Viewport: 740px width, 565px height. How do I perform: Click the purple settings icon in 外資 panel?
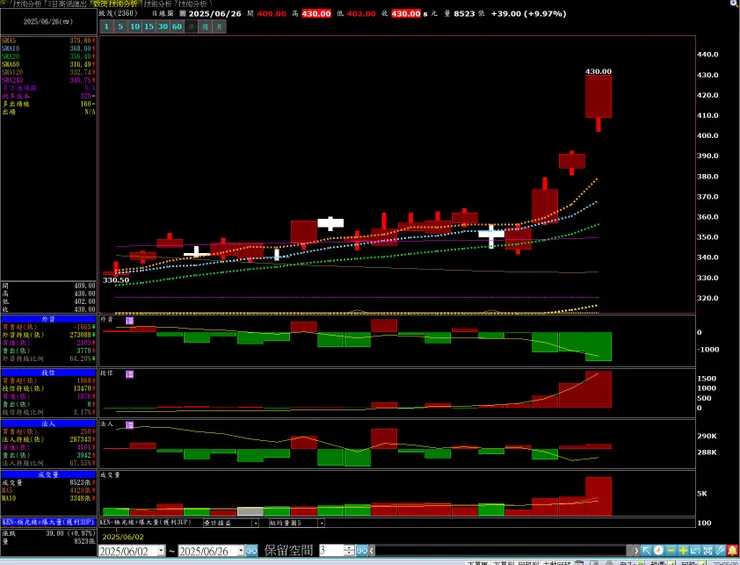(130, 321)
